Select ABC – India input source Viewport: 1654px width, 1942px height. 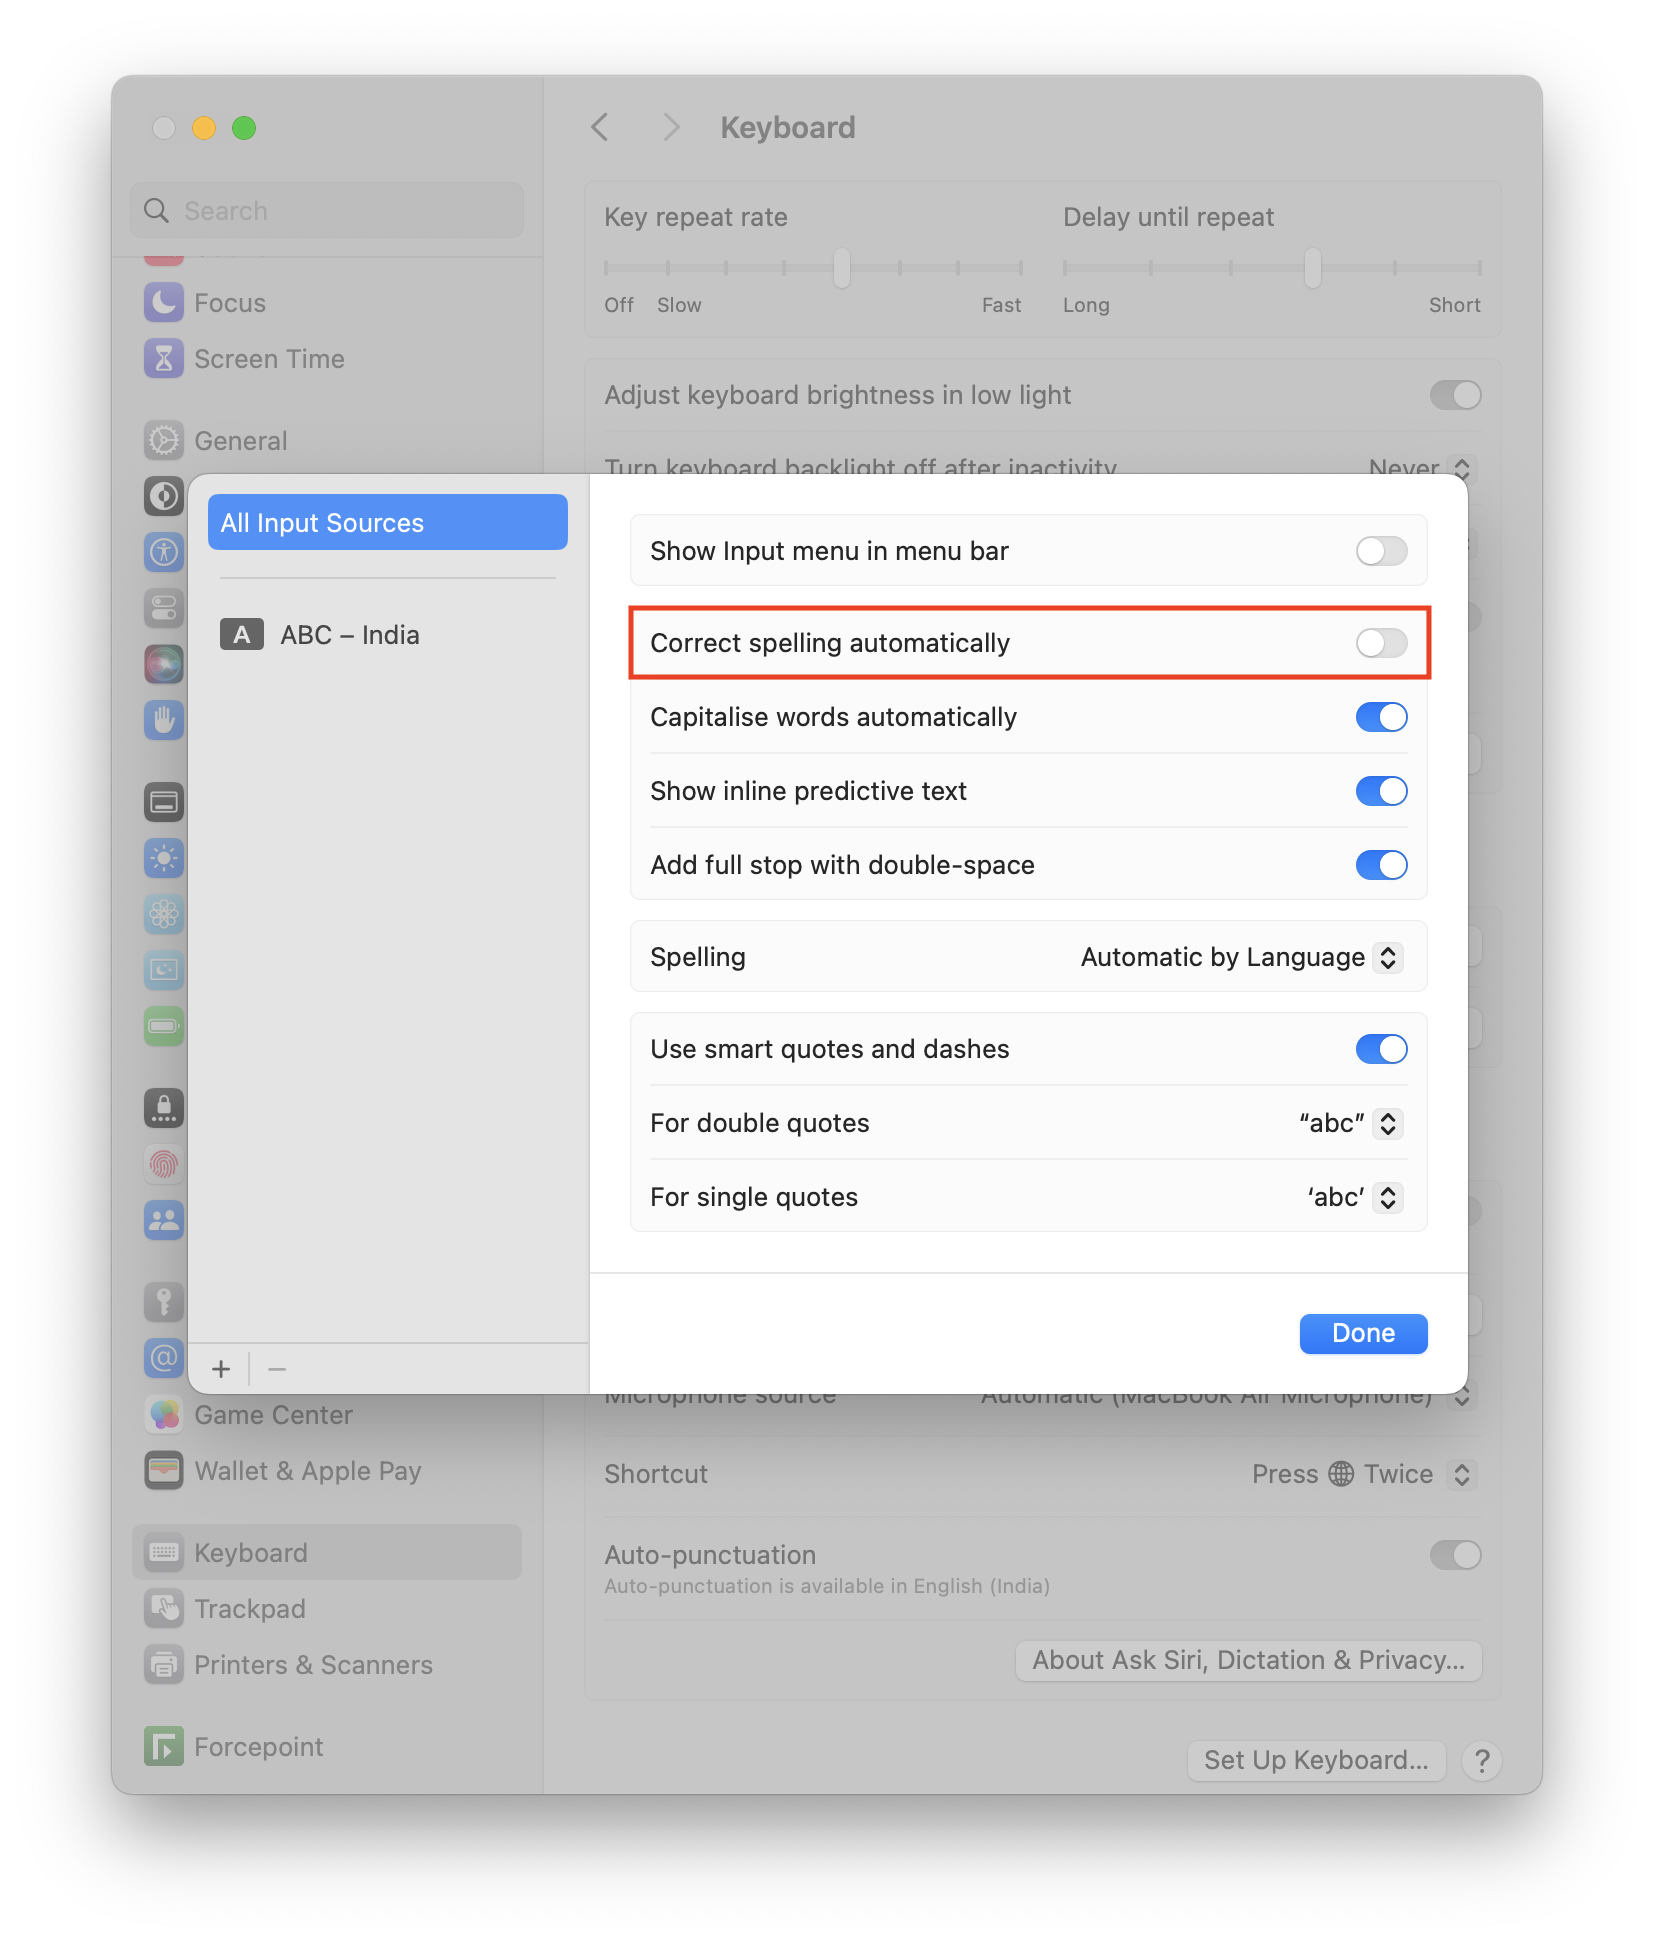click(387, 635)
